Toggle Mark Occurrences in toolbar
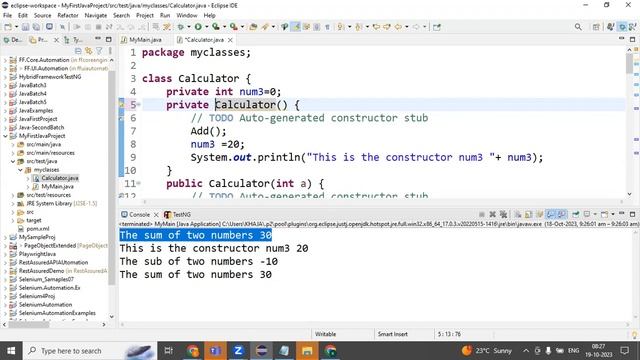The image size is (640, 360). [296, 27]
